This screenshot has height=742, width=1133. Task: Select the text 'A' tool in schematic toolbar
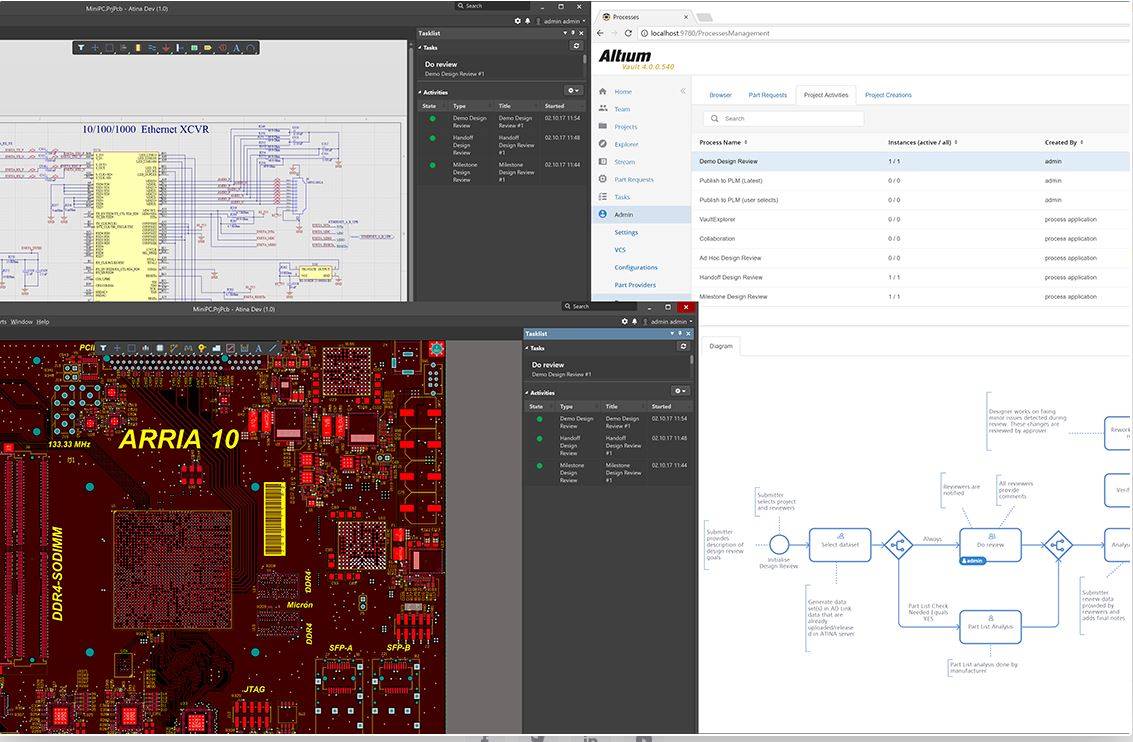pos(236,47)
